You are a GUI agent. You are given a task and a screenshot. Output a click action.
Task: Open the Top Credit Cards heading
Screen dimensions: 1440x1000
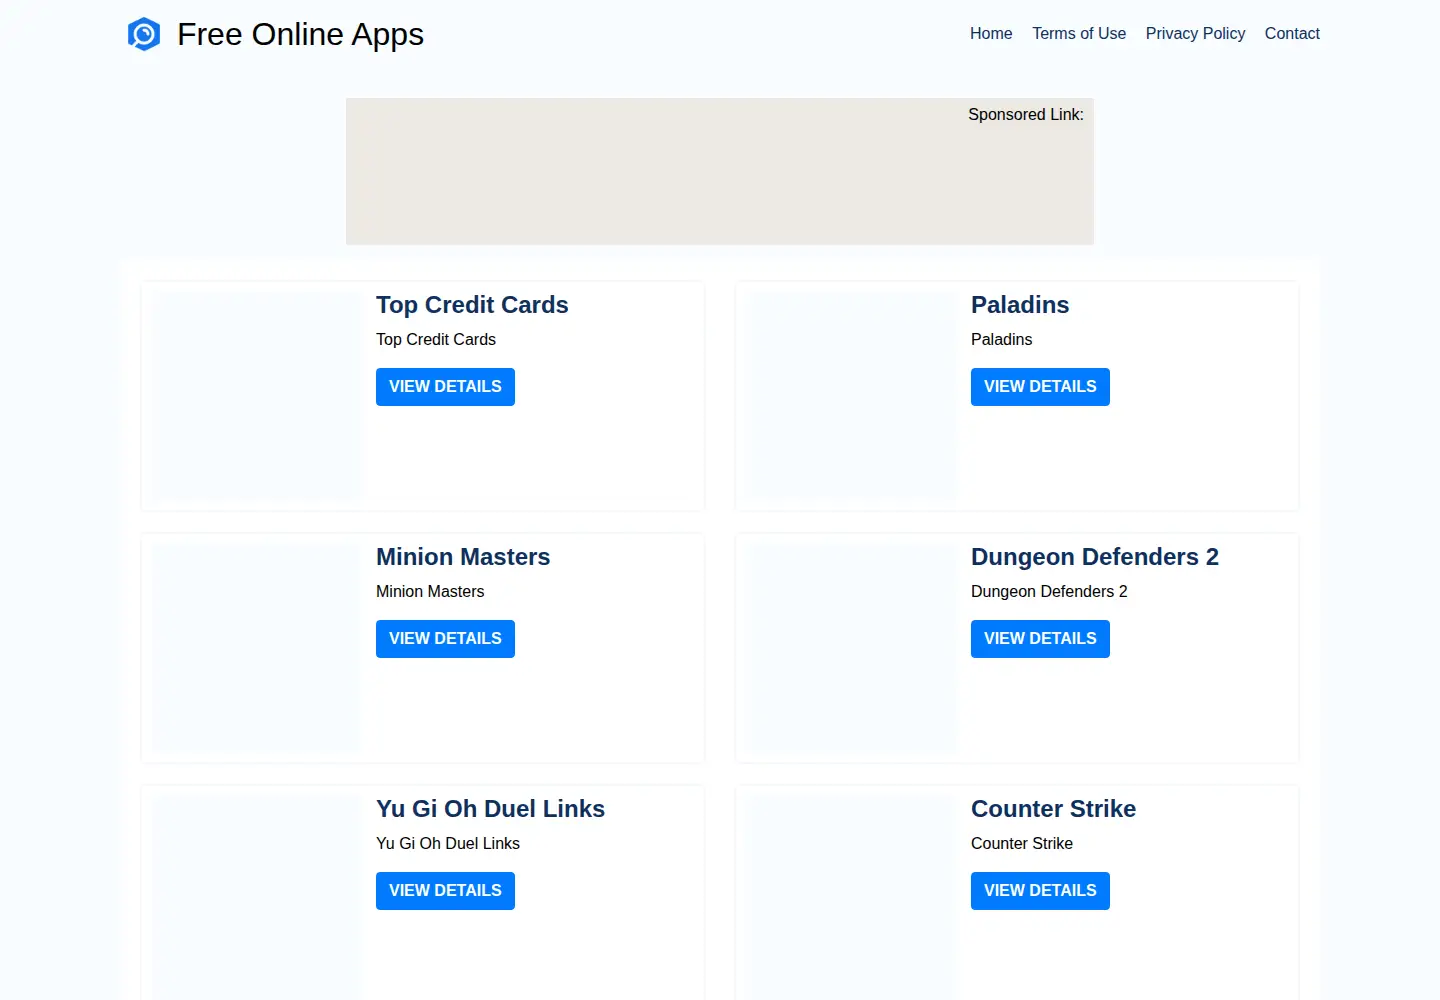(x=472, y=305)
